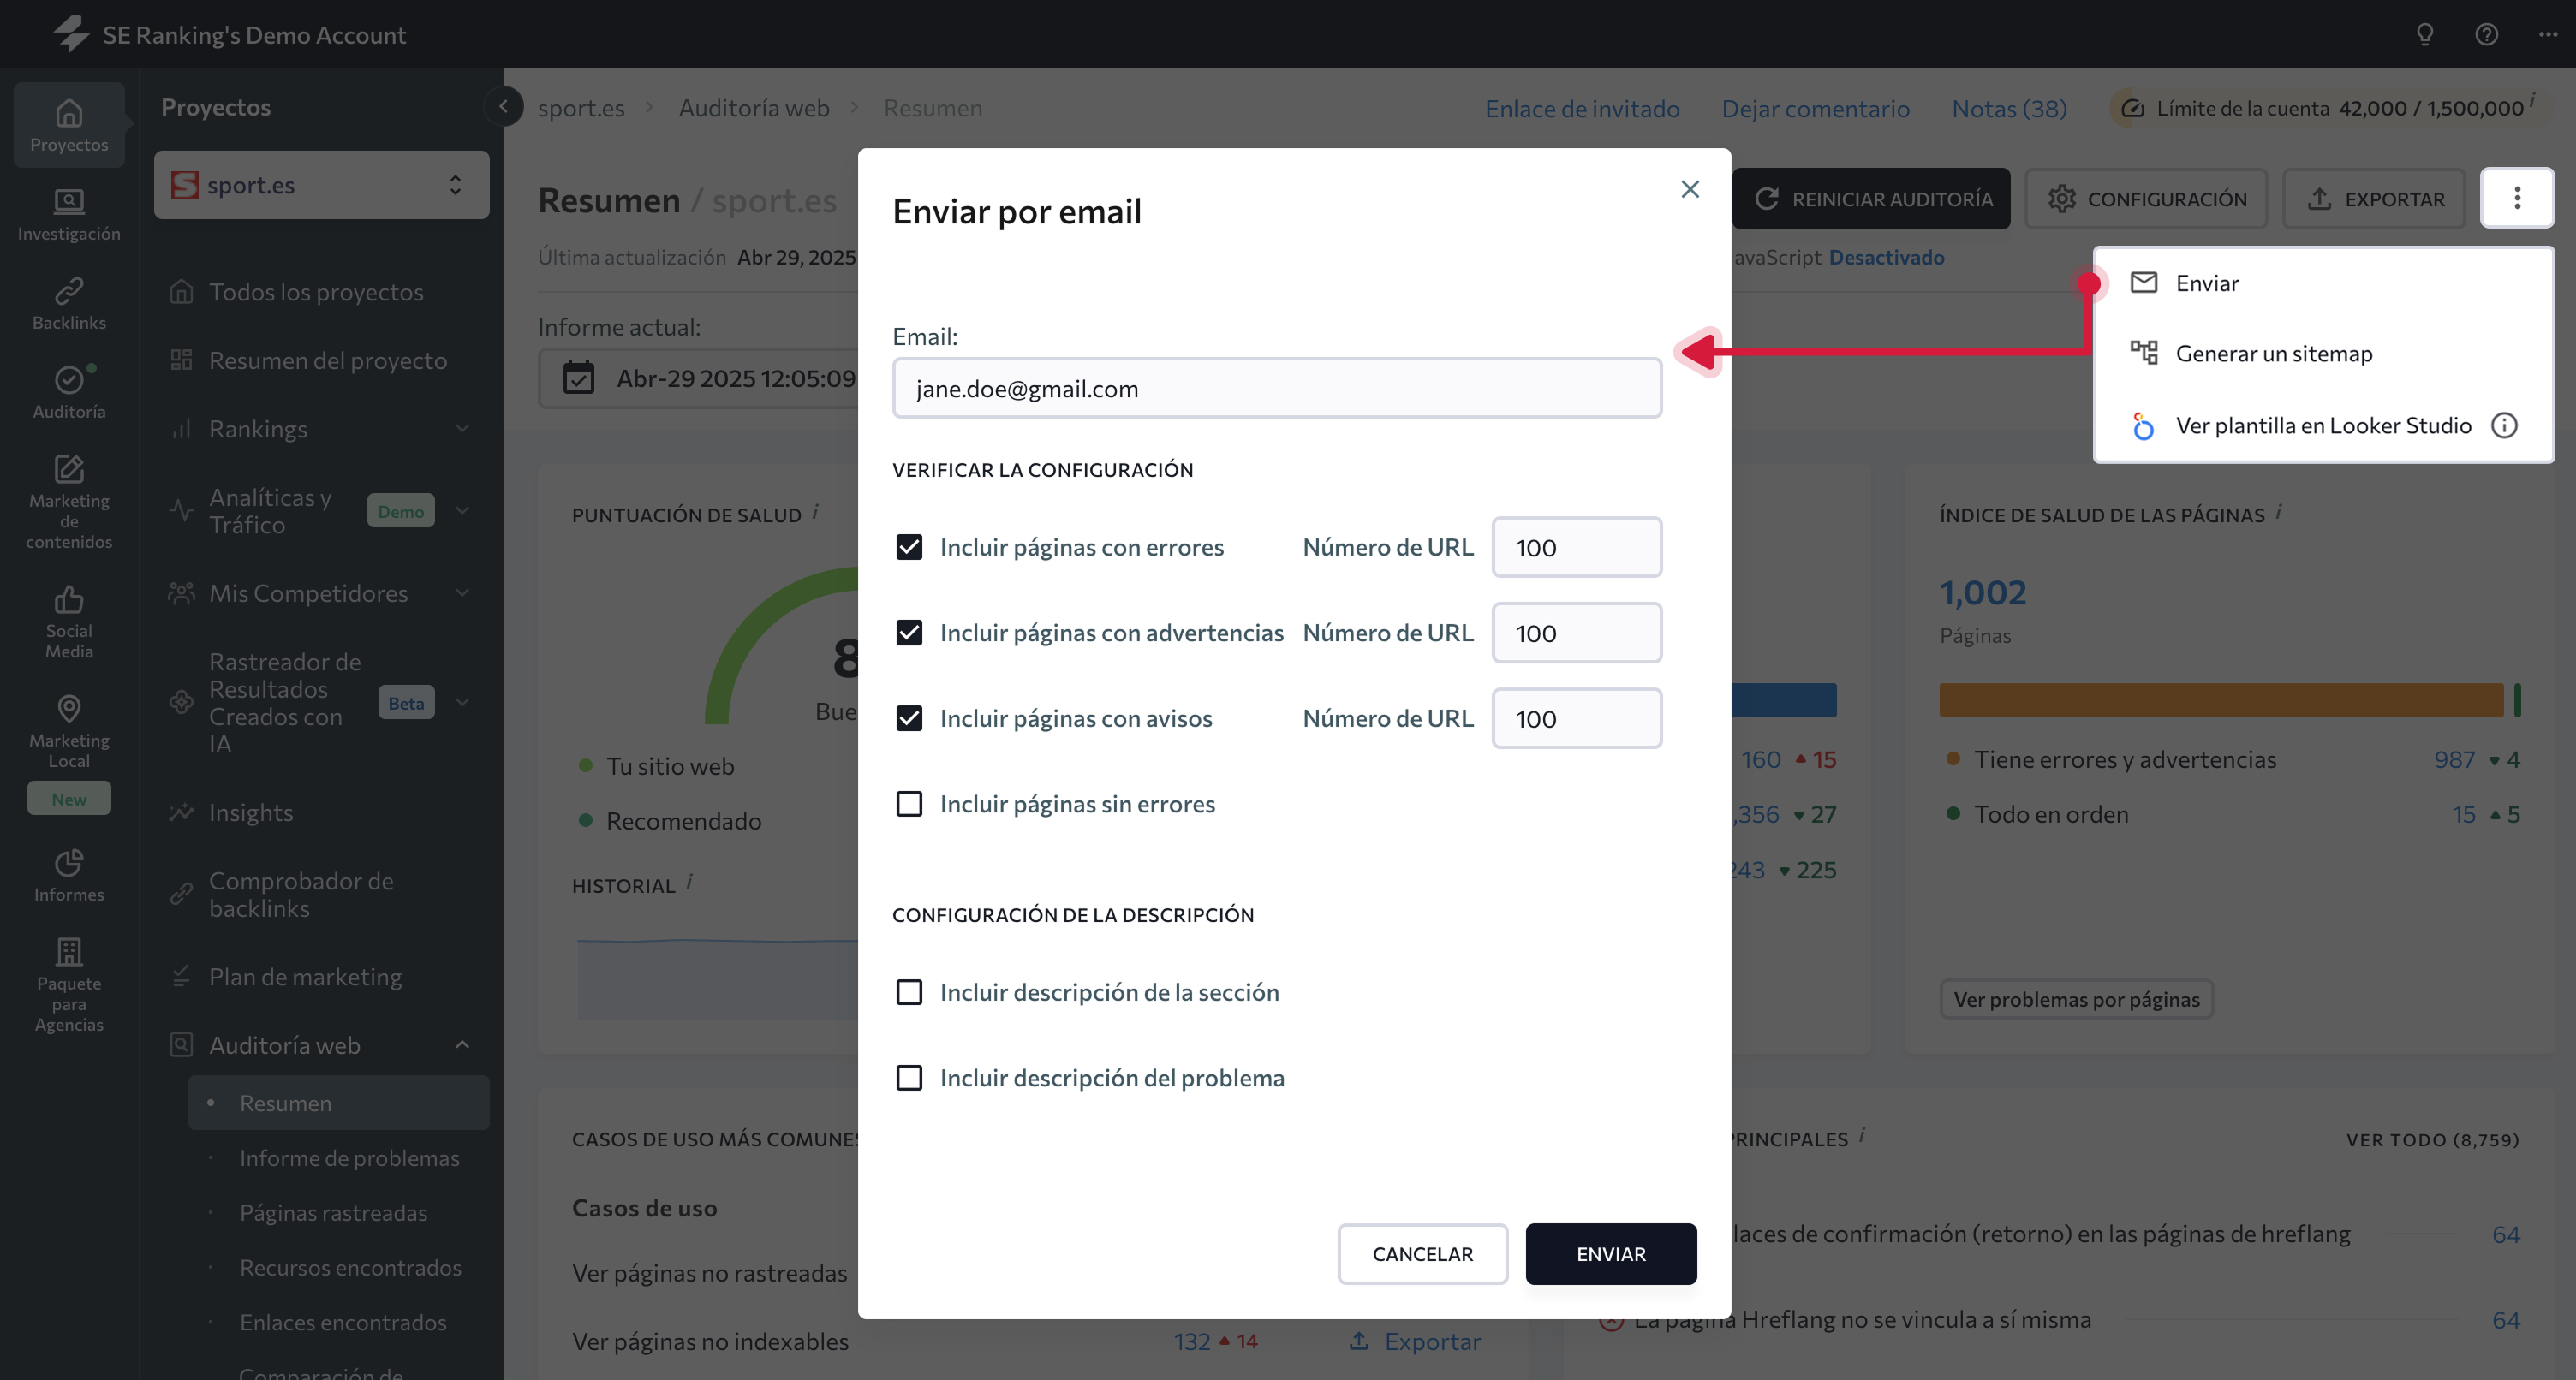Click the Desactivado JavaScript link

point(1886,257)
